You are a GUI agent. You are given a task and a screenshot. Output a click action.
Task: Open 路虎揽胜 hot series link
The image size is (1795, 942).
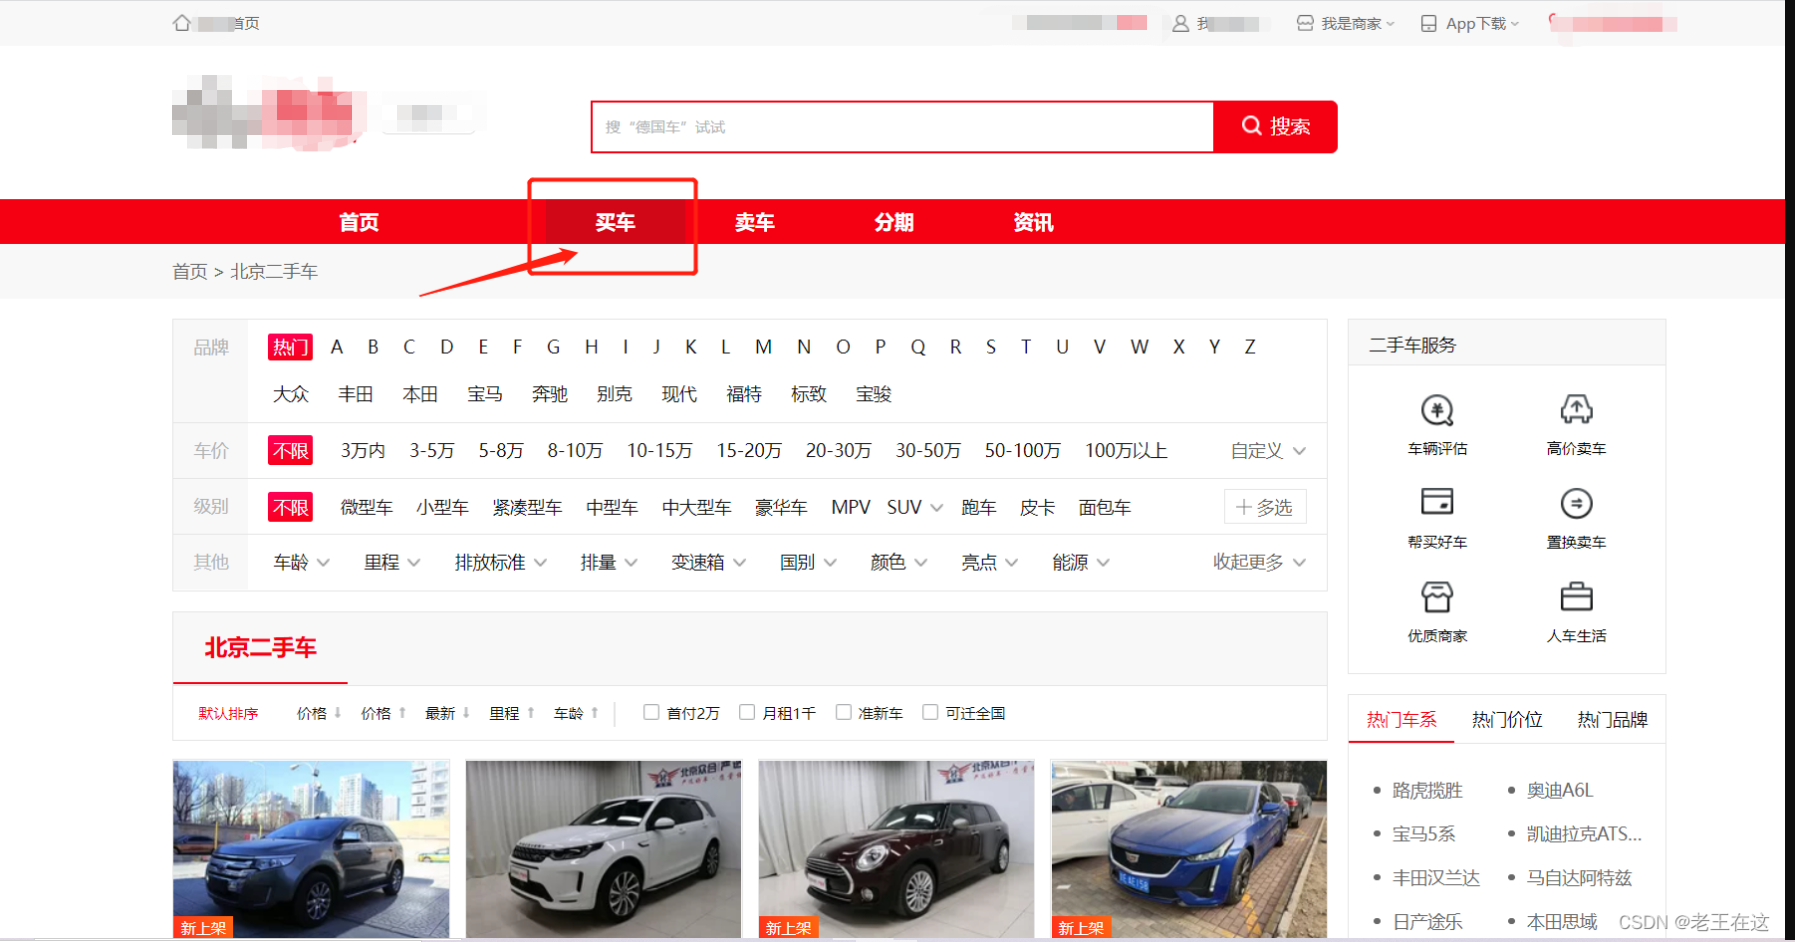coord(1427,791)
